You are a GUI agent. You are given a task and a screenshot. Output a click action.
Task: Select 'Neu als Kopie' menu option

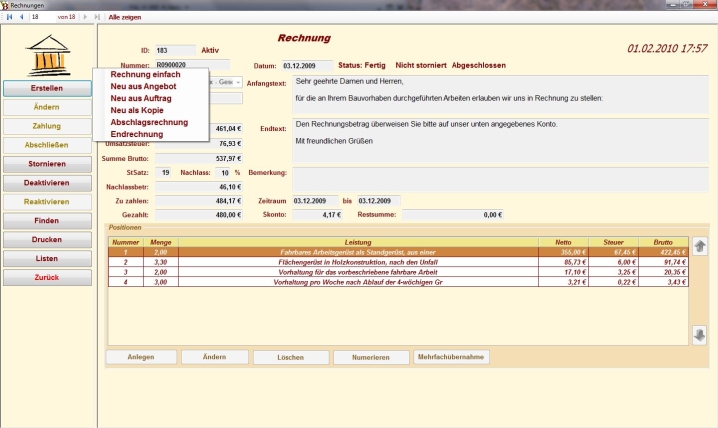tap(137, 110)
